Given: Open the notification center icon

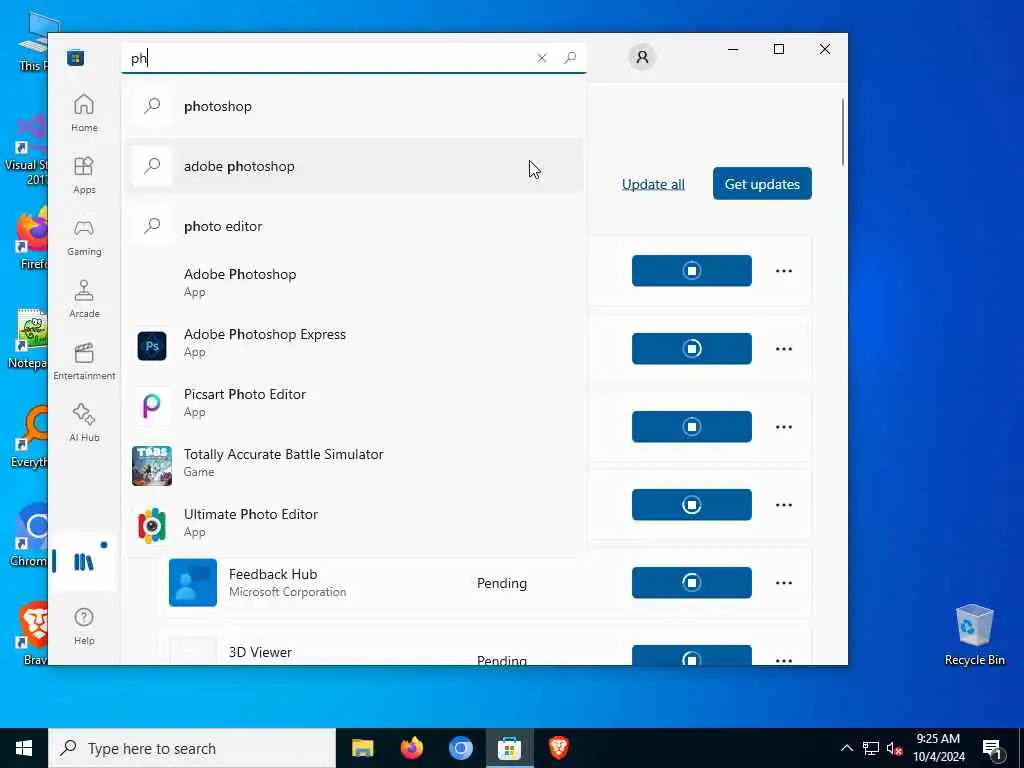Looking at the screenshot, I should 993,748.
